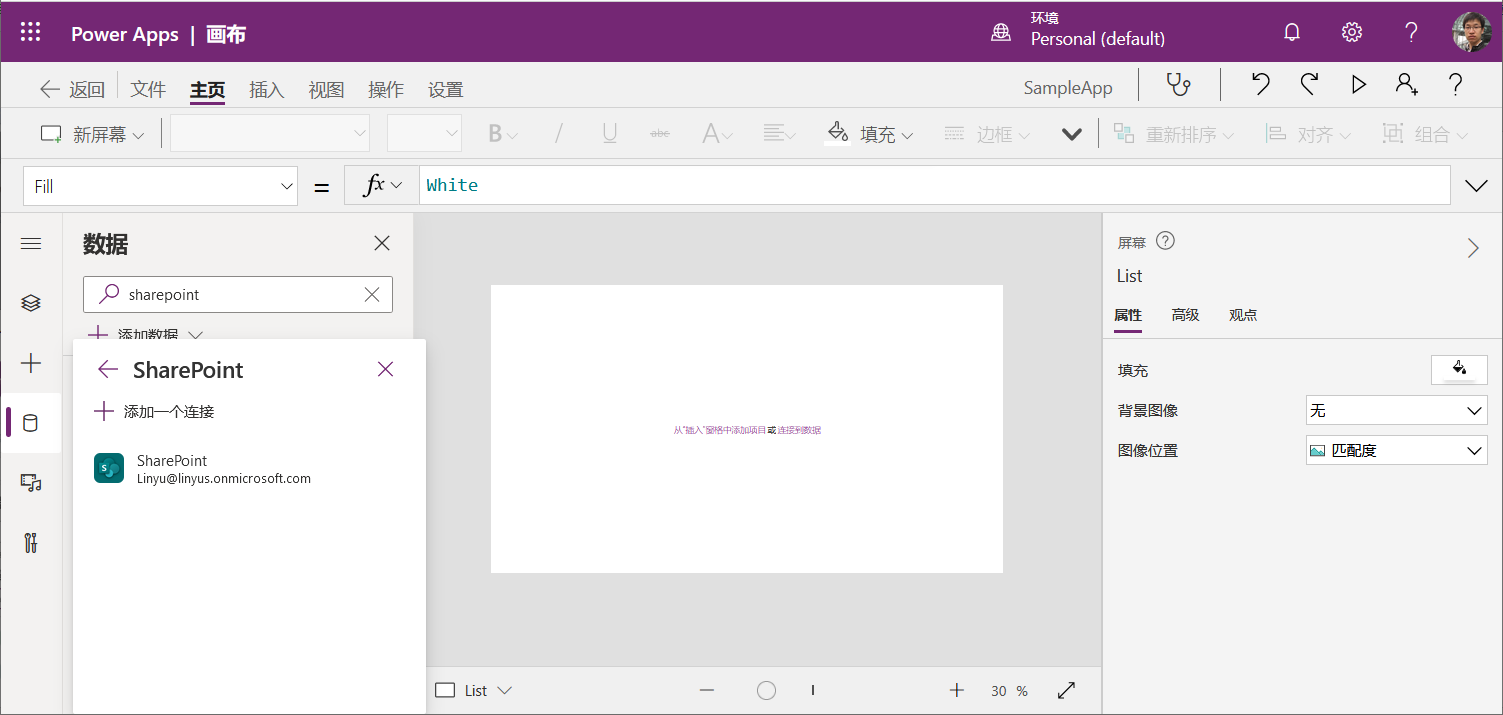Image resolution: width=1503 pixels, height=715 pixels.
Task: Toggle underline formatting
Action: [x=609, y=133]
